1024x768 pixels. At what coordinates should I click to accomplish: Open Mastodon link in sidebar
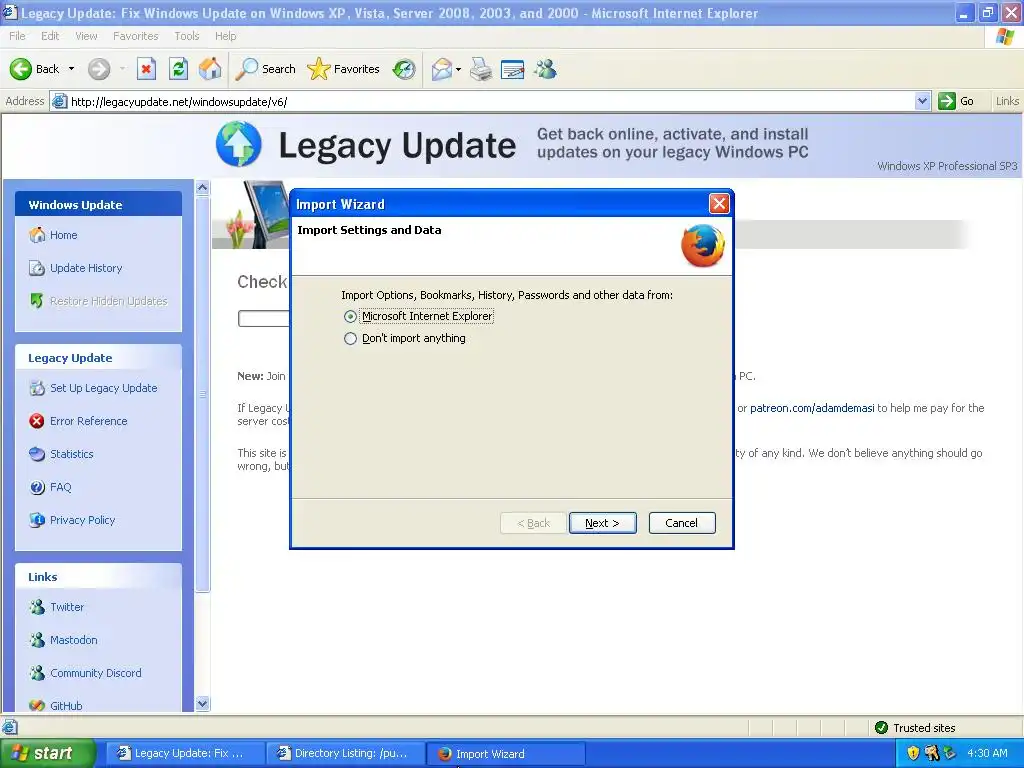click(x=74, y=640)
